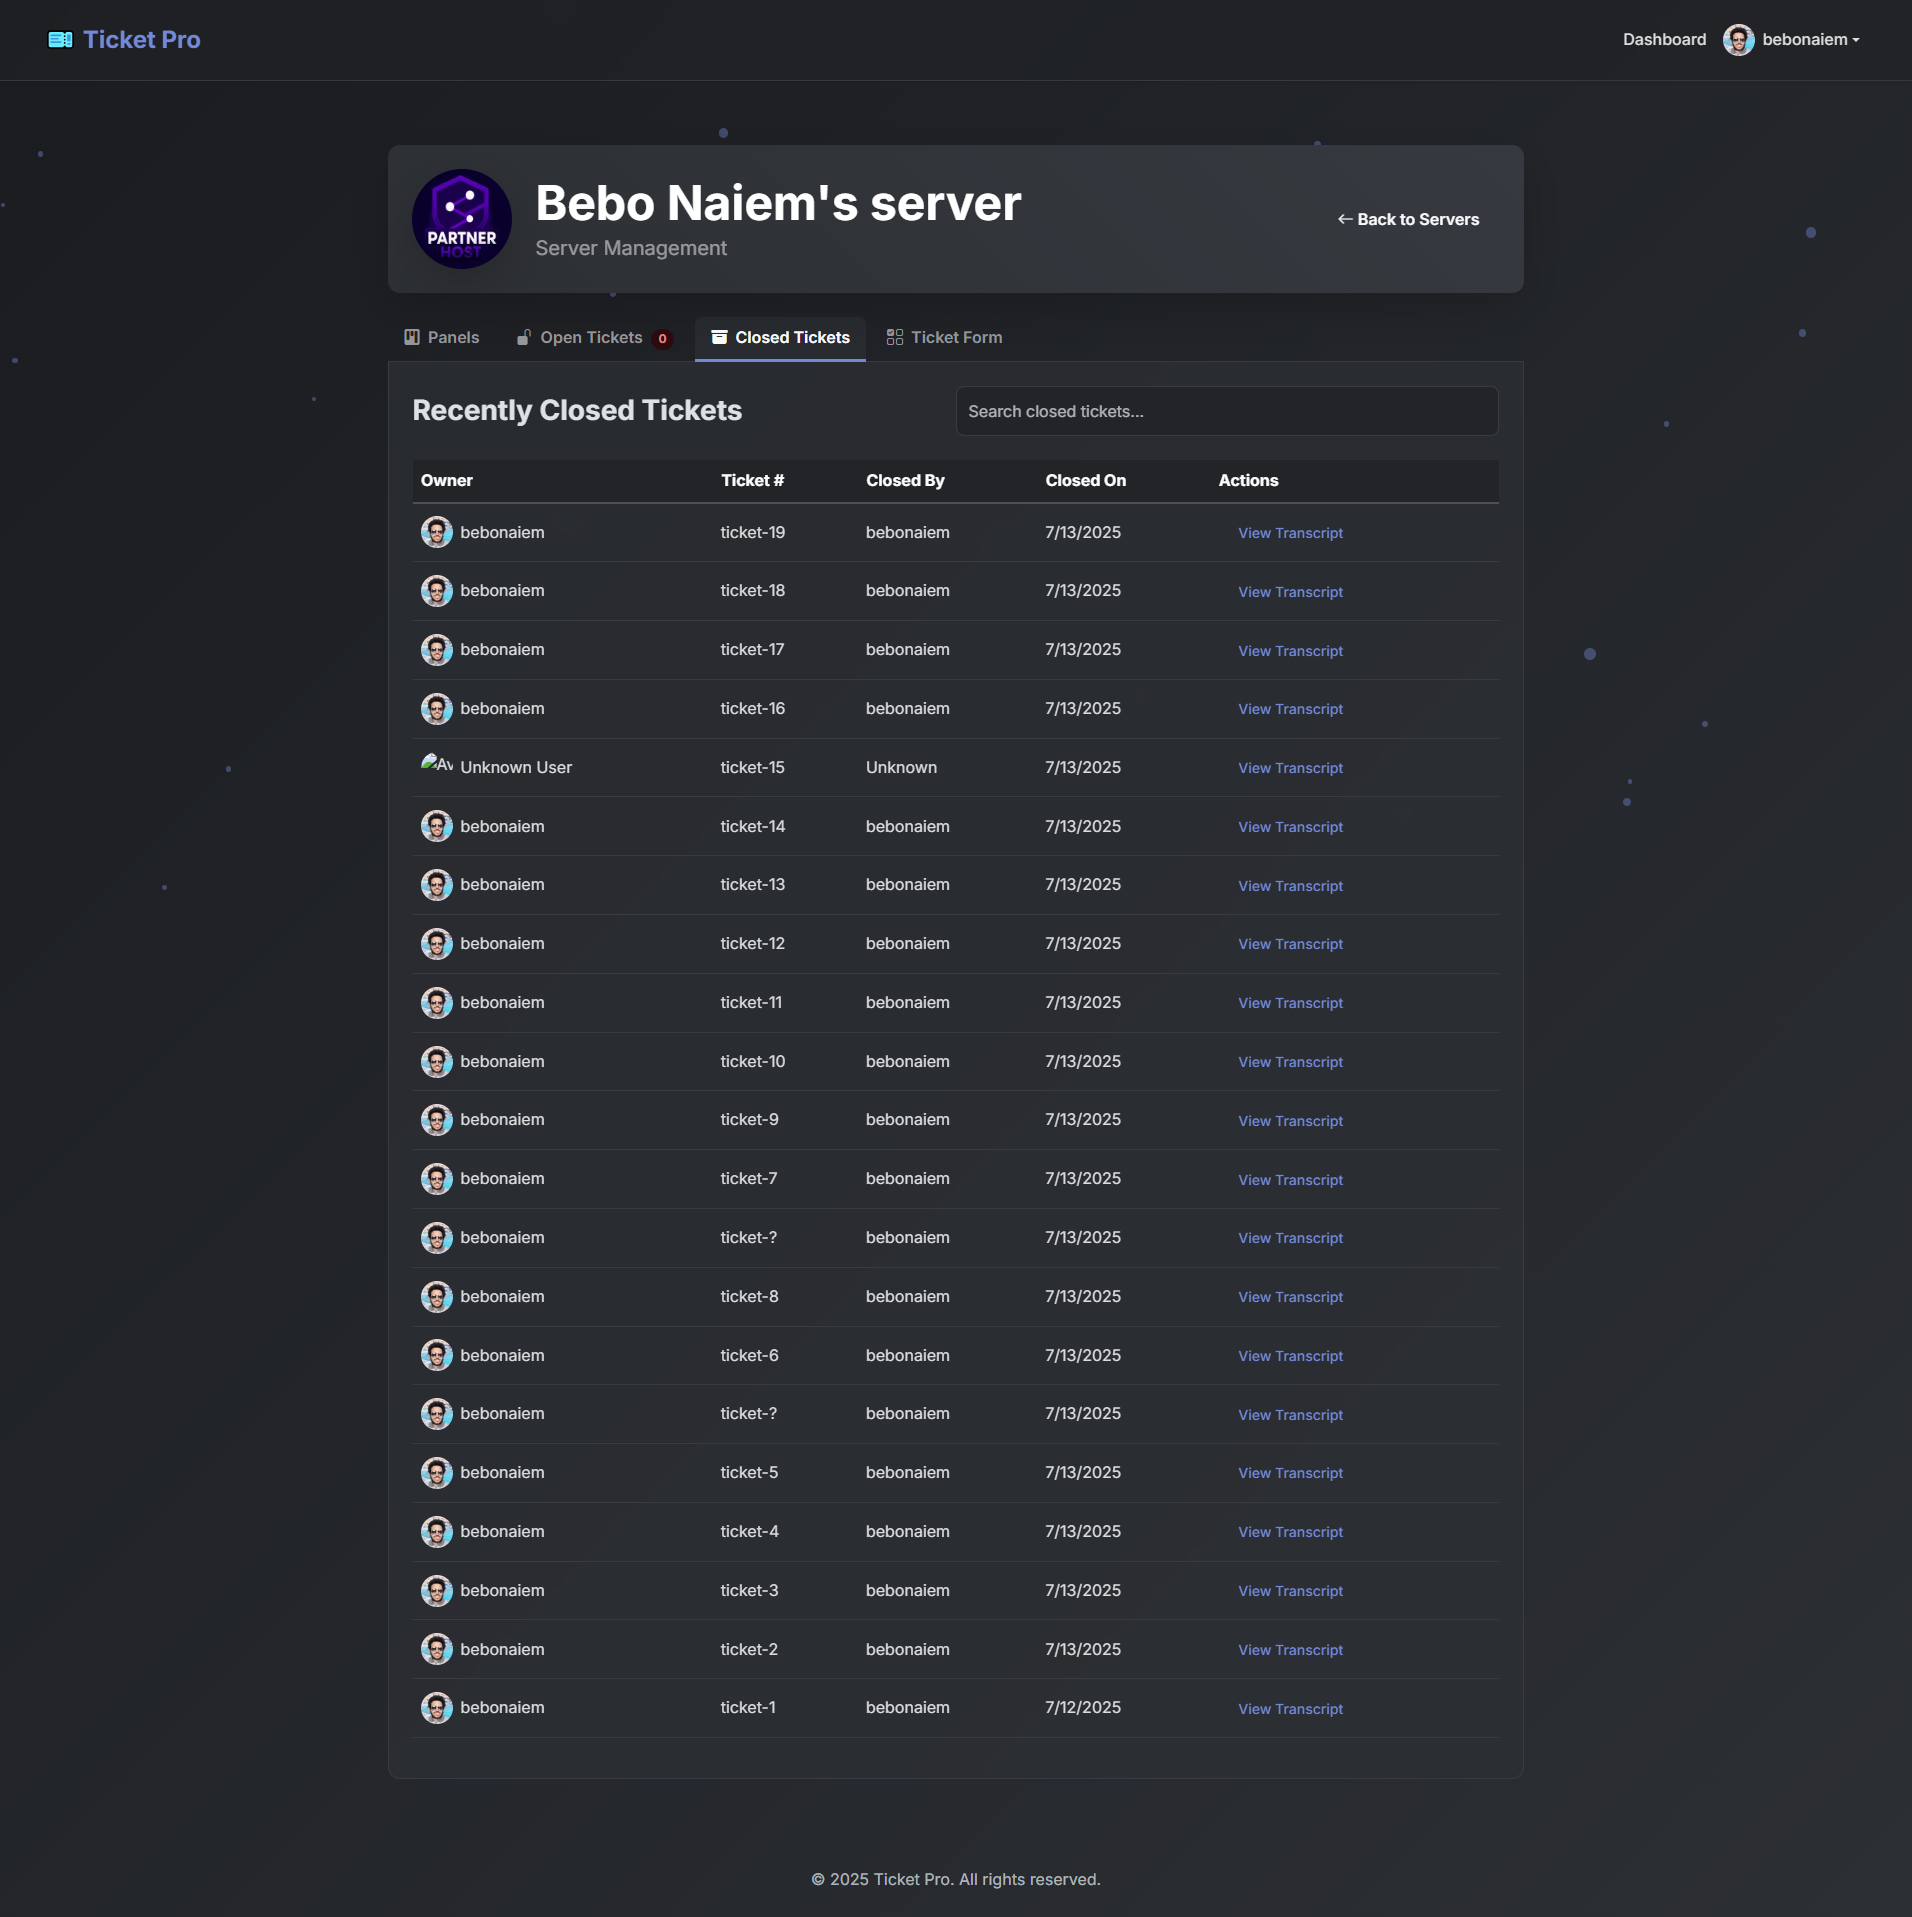This screenshot has height=1917, width=1912.
Task: Click the open tickets count badge
Action: tap(662, 339)
